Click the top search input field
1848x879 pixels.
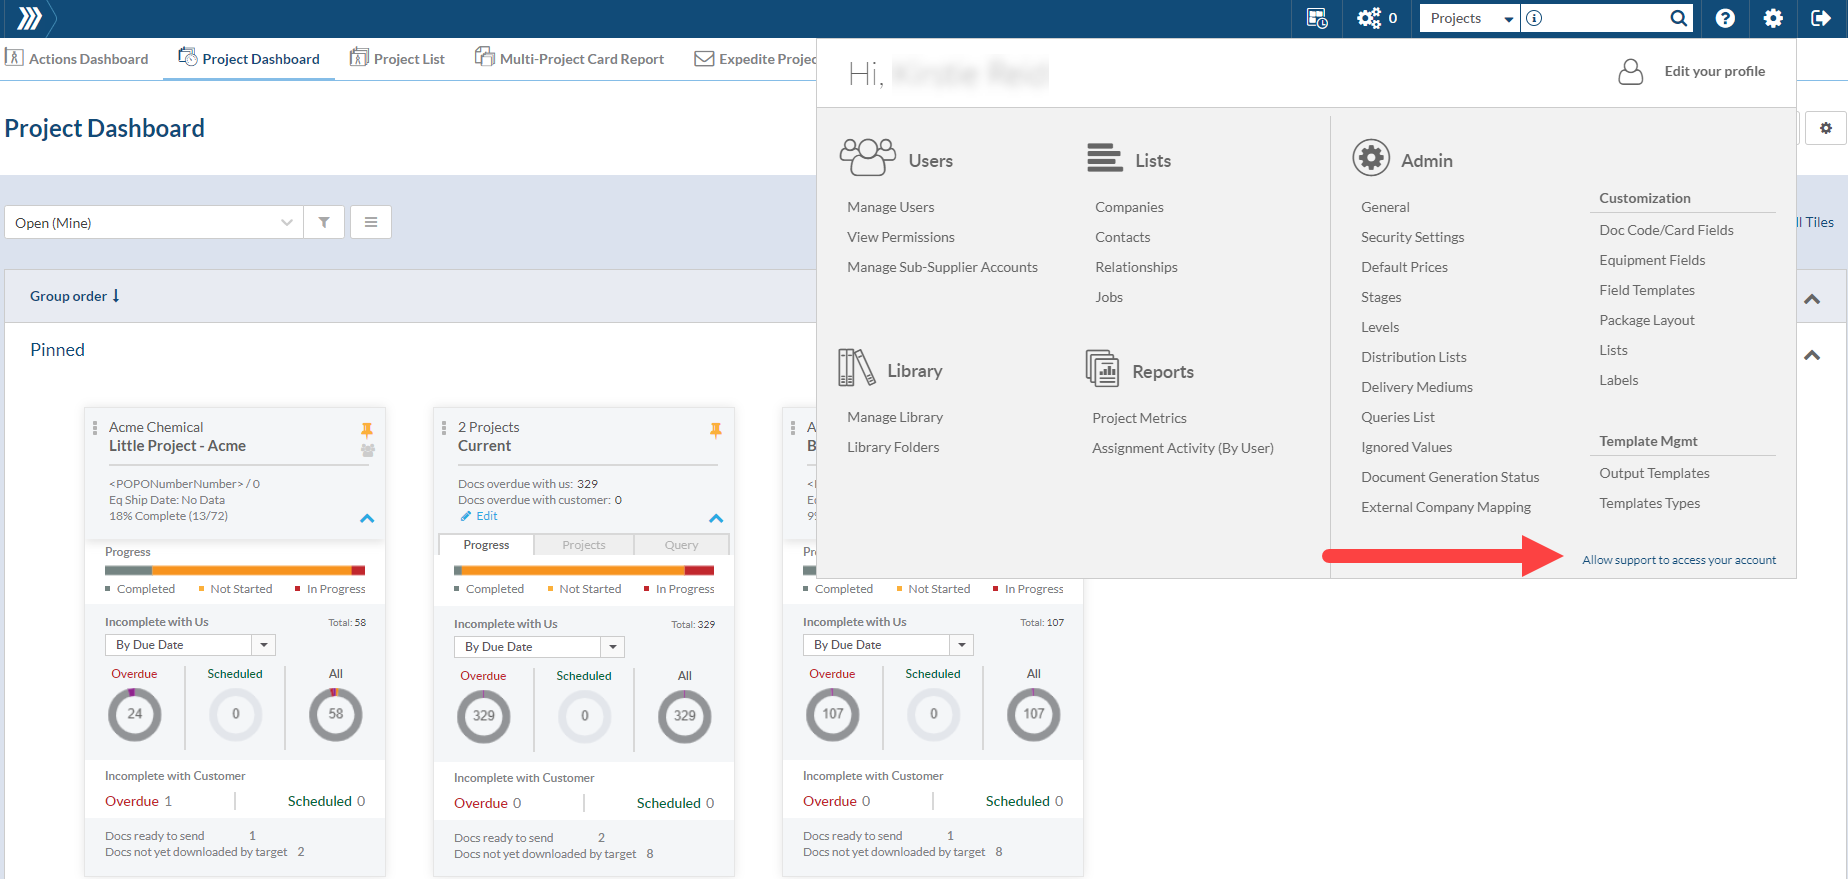(1606, 18)
